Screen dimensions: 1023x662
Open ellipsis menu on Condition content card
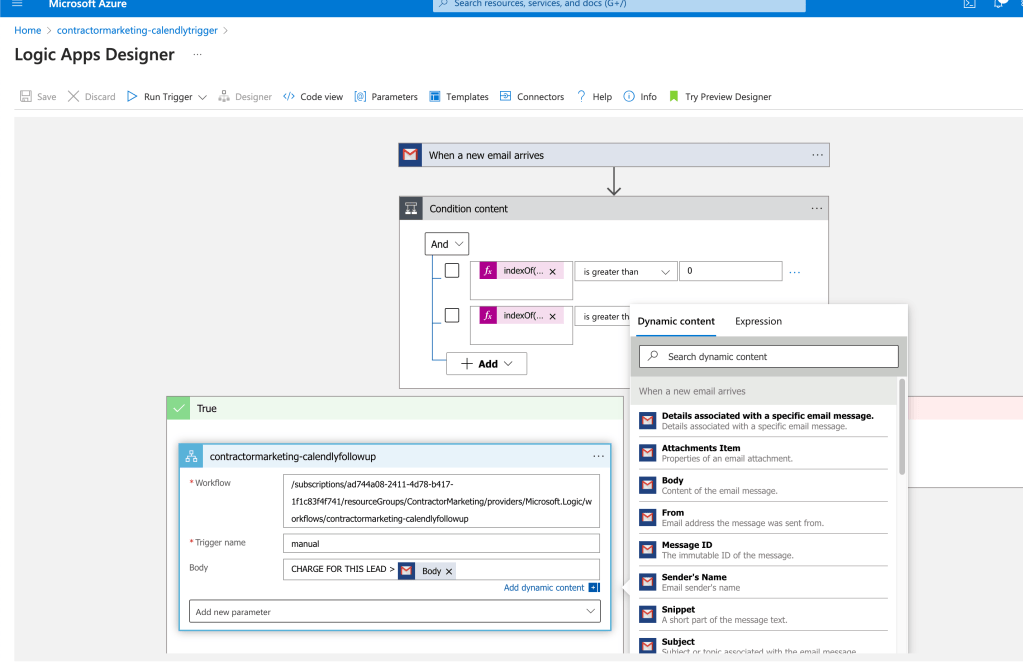817,209
